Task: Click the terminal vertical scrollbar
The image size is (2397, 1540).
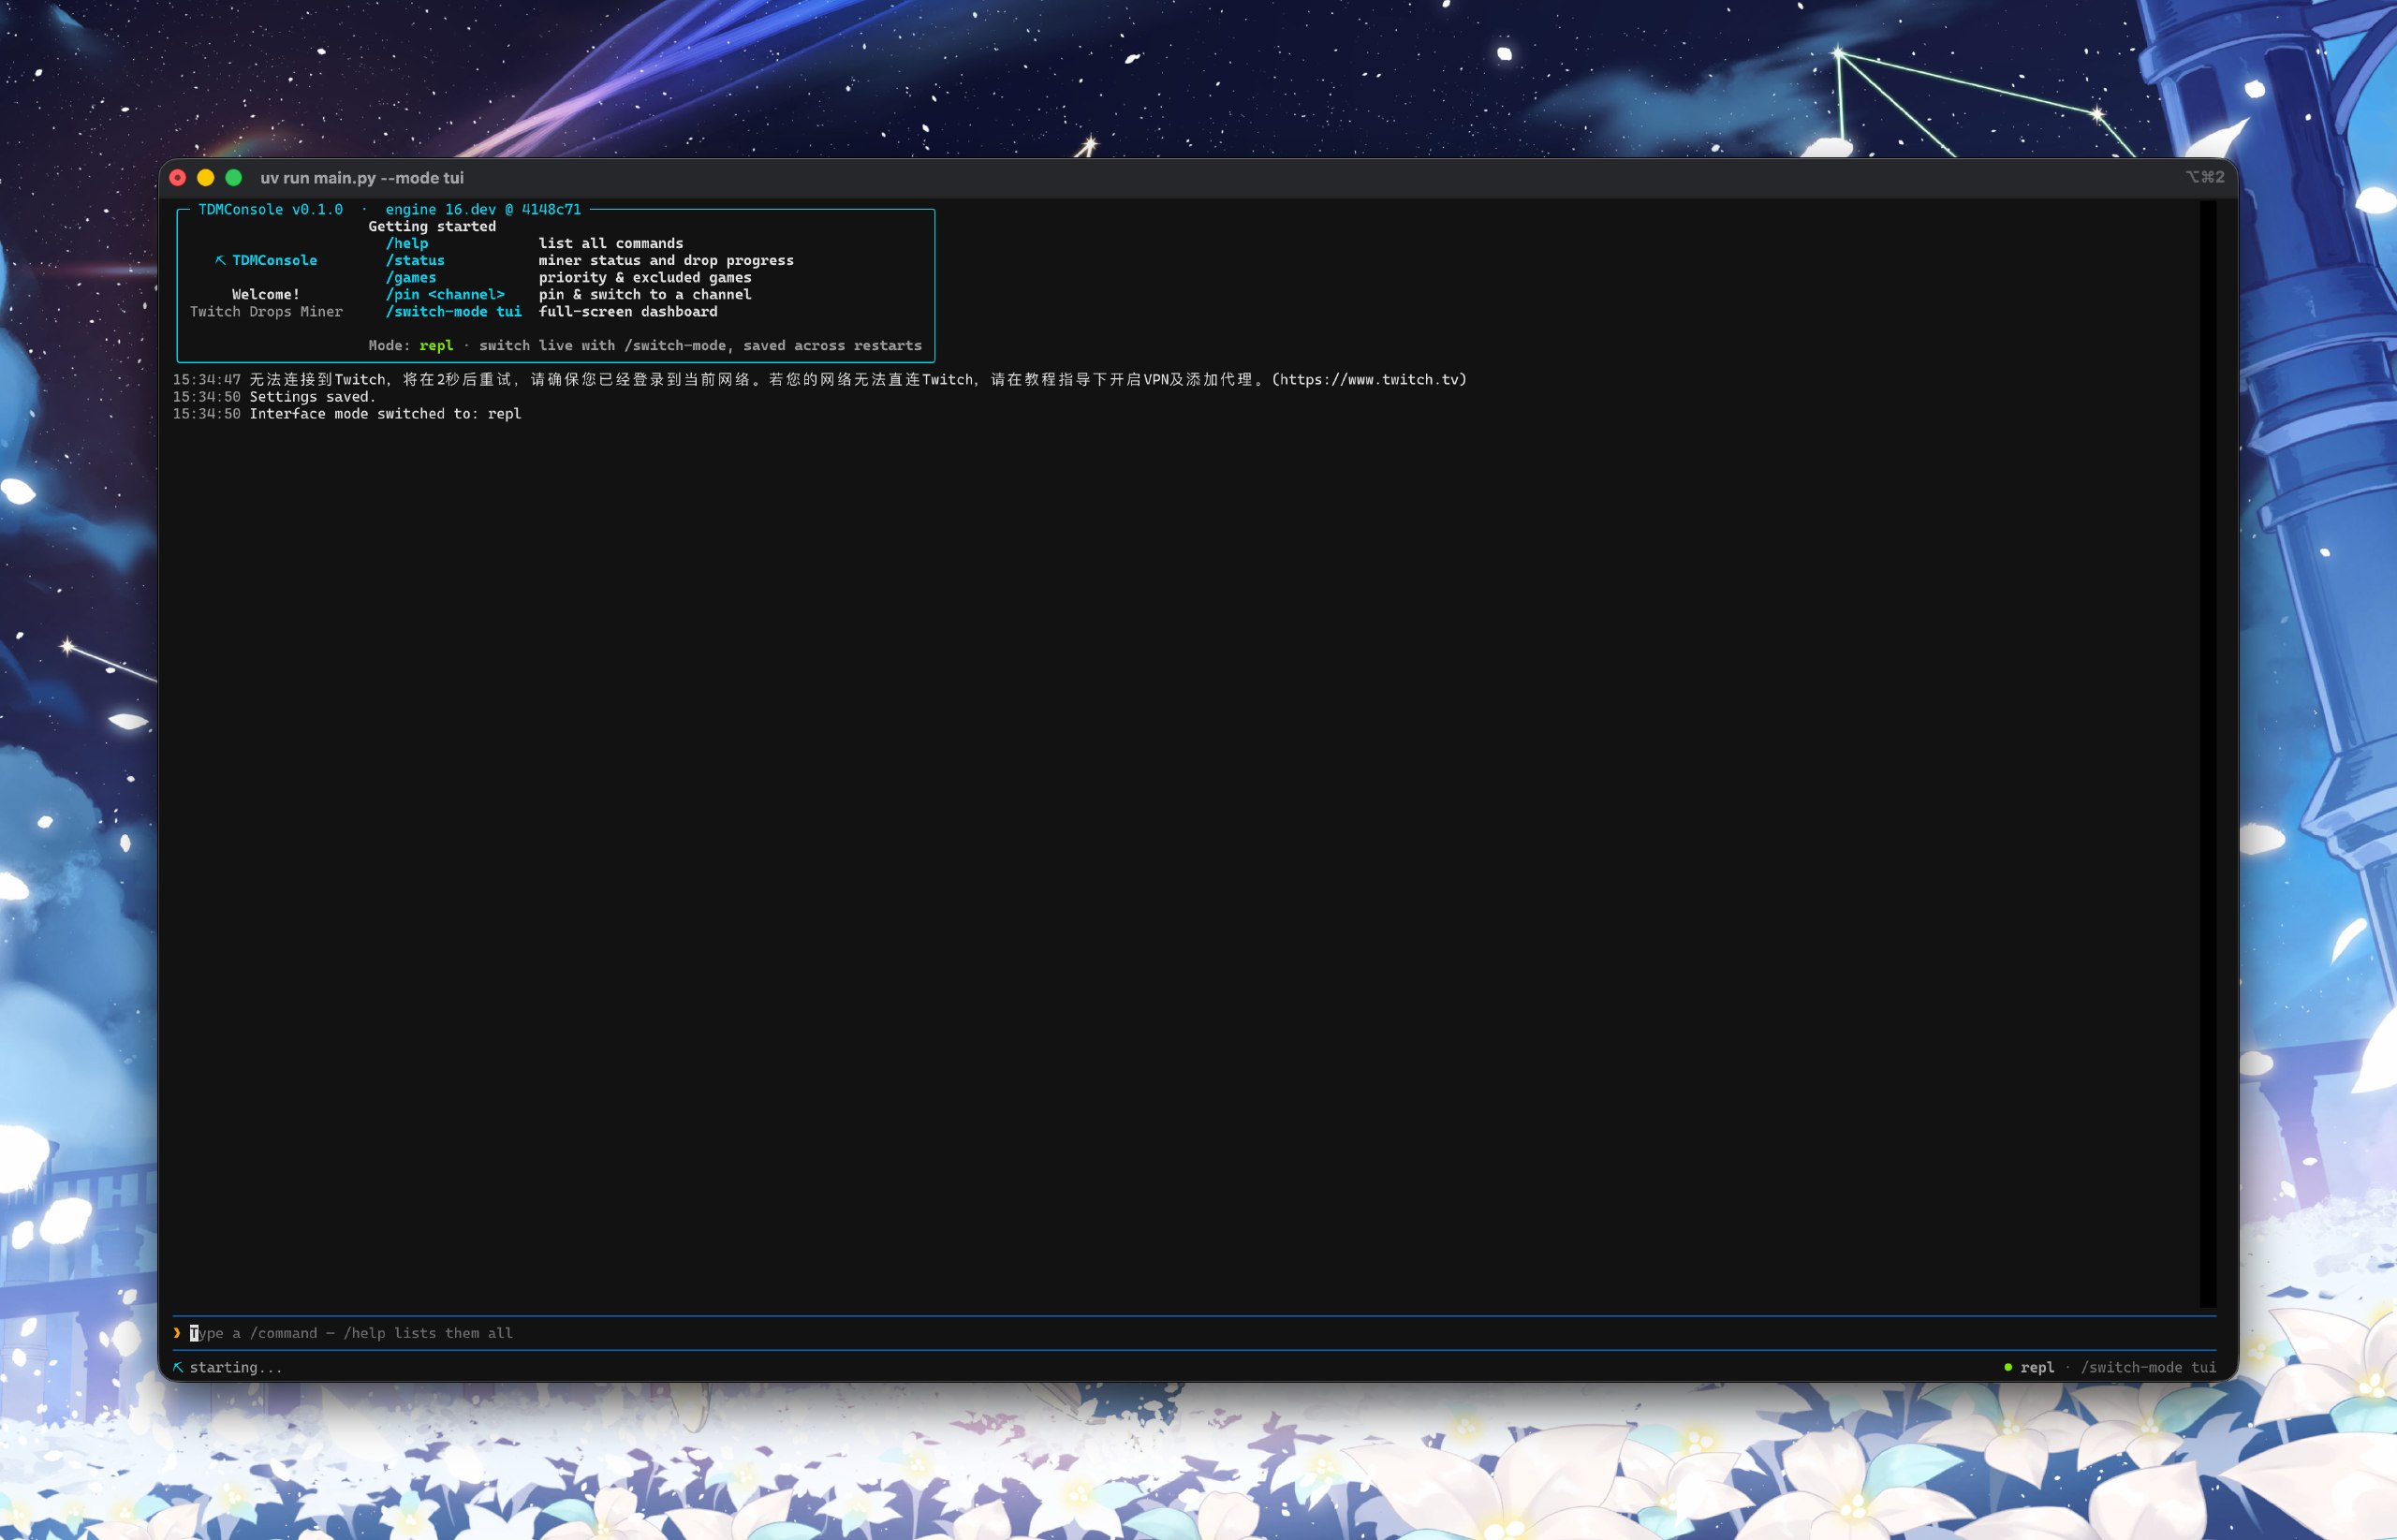Action: pyautogui.click(x=2208, y=753)
